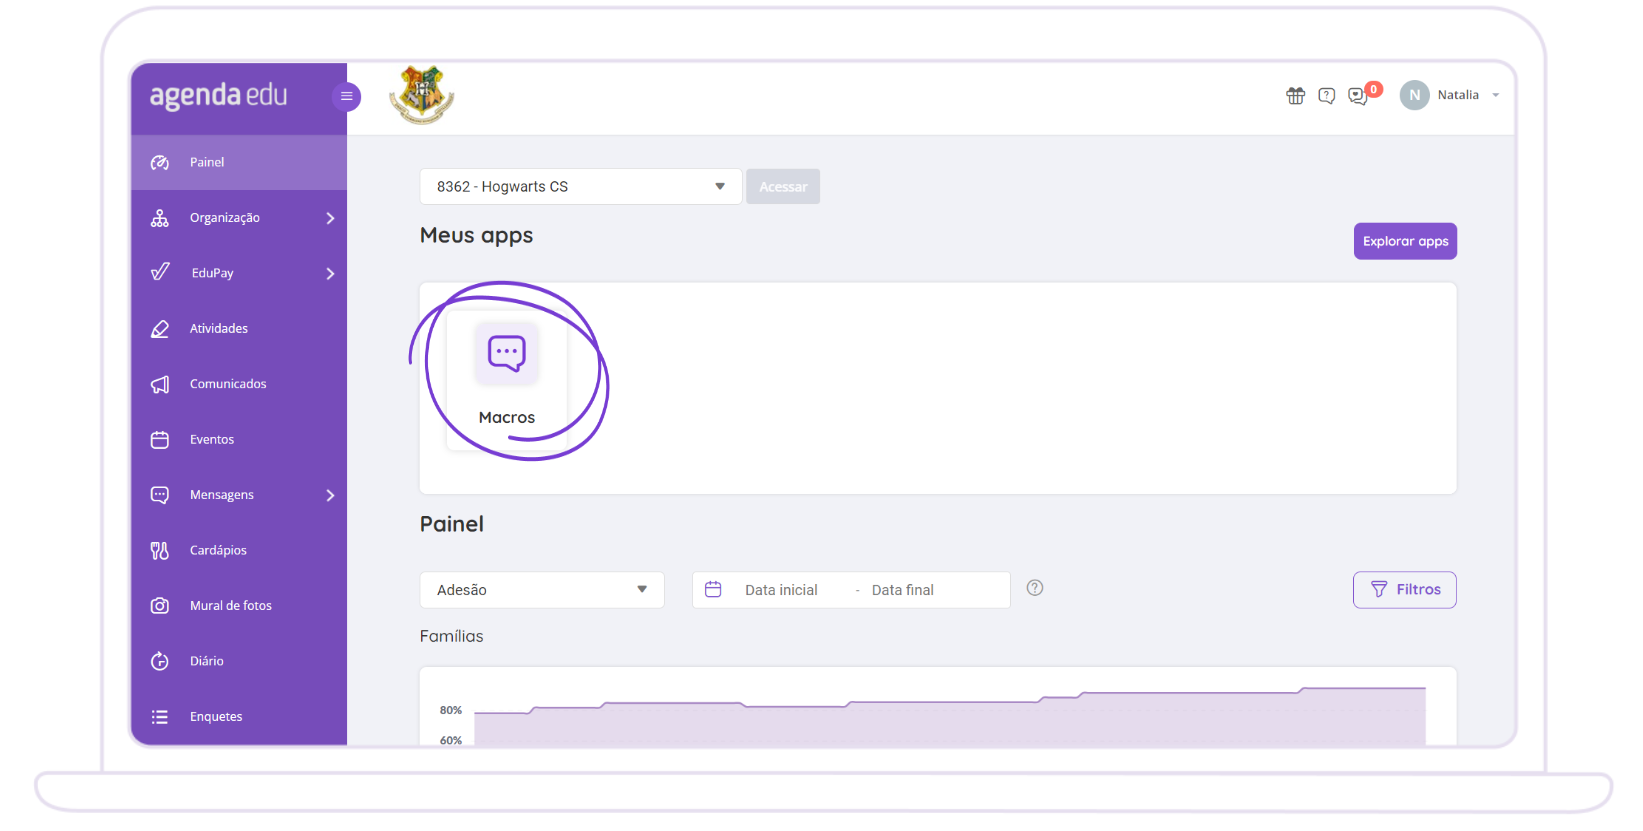
Task: Click the Organização hierarchy icon
Action: pos(160,218)
